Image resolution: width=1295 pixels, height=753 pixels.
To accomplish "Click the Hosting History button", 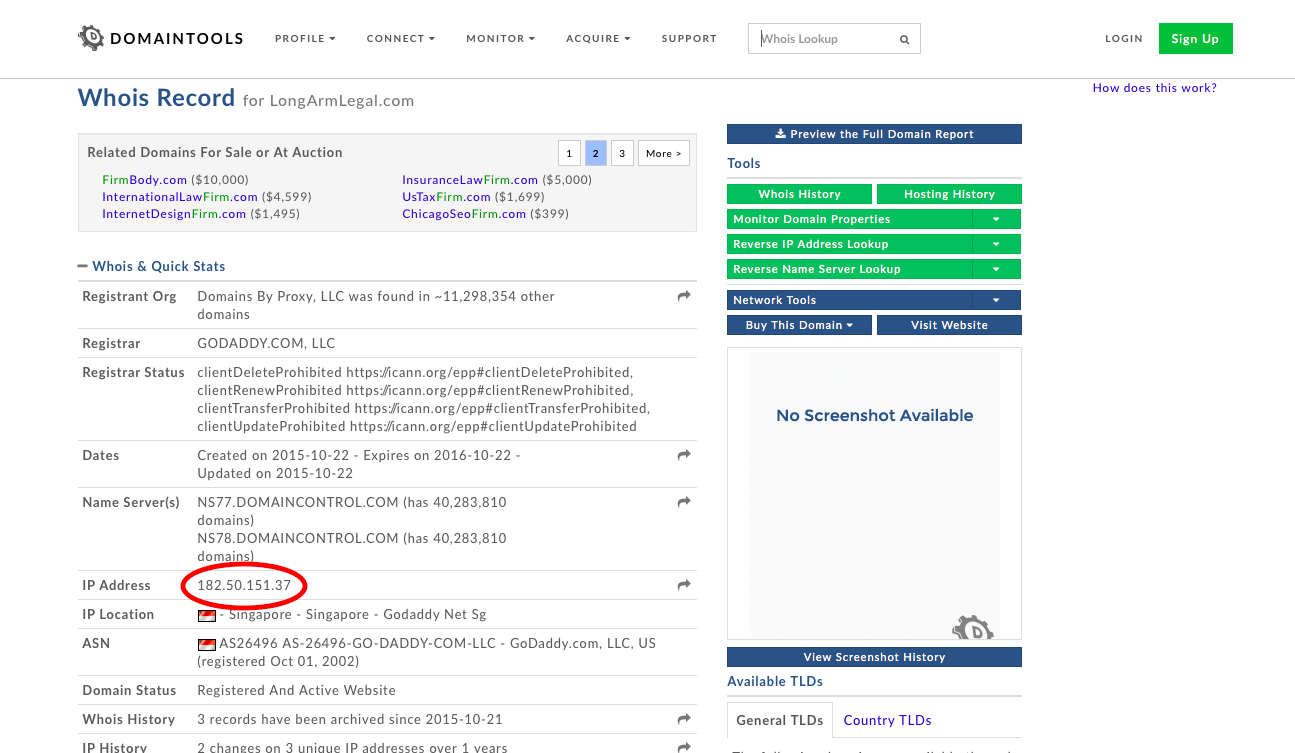I will coord(949,194).
